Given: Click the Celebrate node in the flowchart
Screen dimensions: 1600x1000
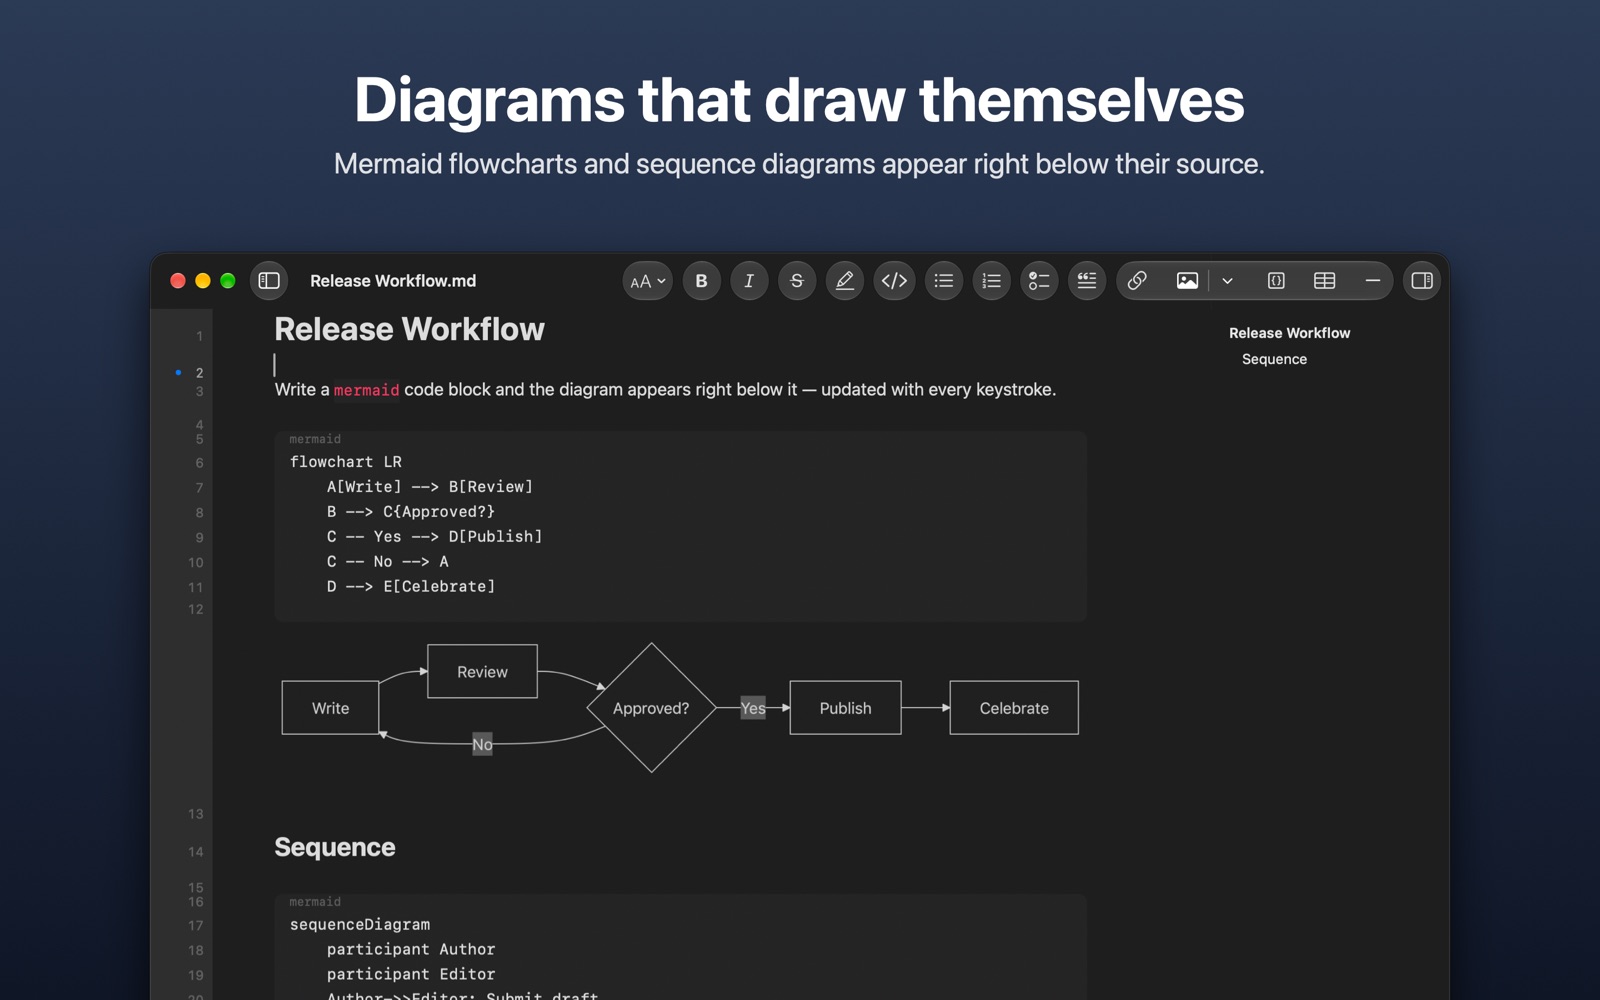Looking at the screenshot, I should tap(1014, 708).
